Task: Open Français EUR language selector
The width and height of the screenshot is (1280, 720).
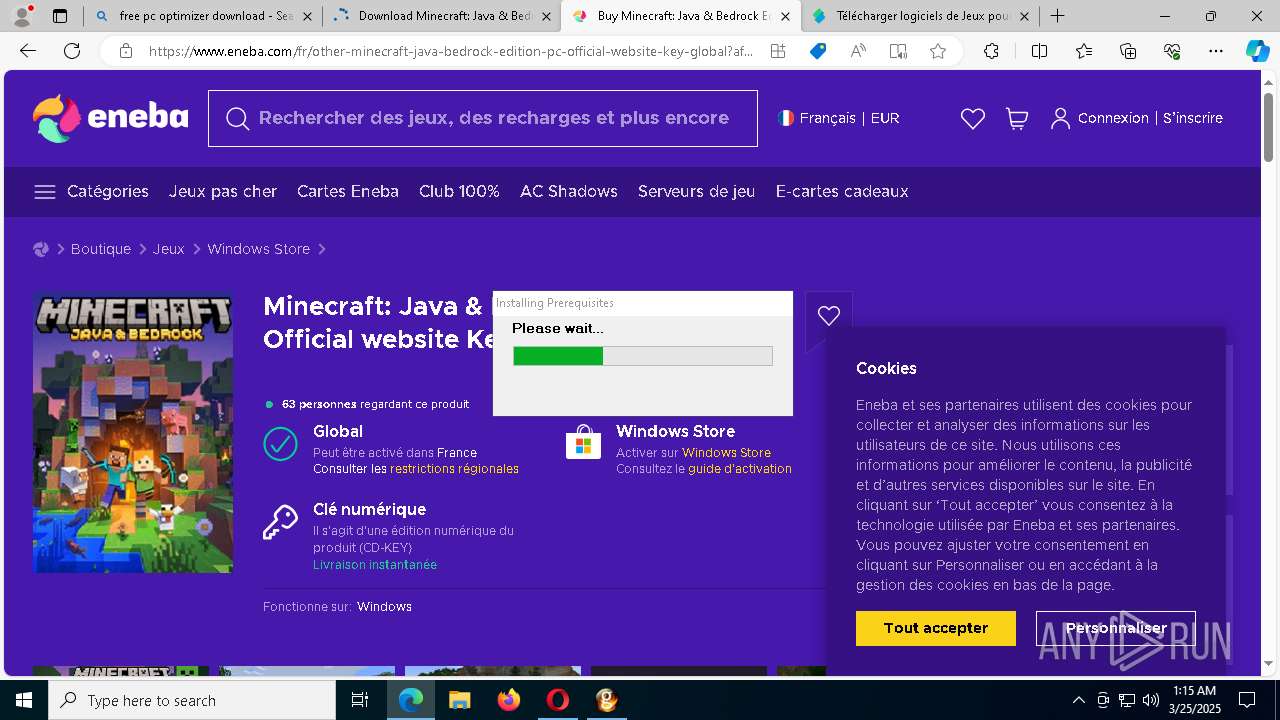Action: pyautogui.click(x=839, y=118)
